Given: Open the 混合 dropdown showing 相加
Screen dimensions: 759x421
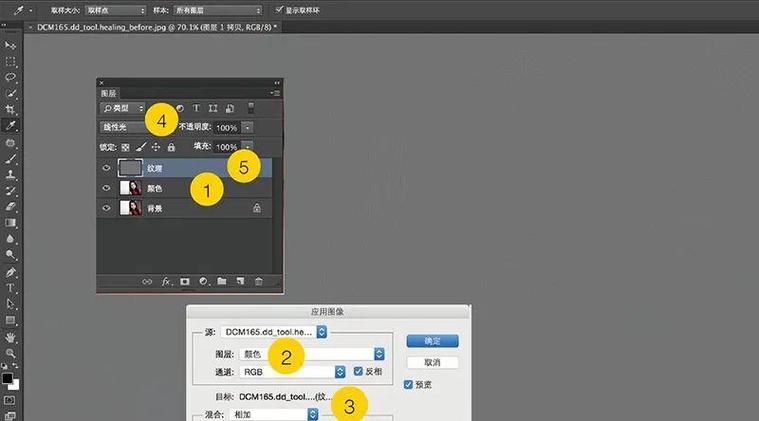Looking at the screenshot, I should (274, 415).
